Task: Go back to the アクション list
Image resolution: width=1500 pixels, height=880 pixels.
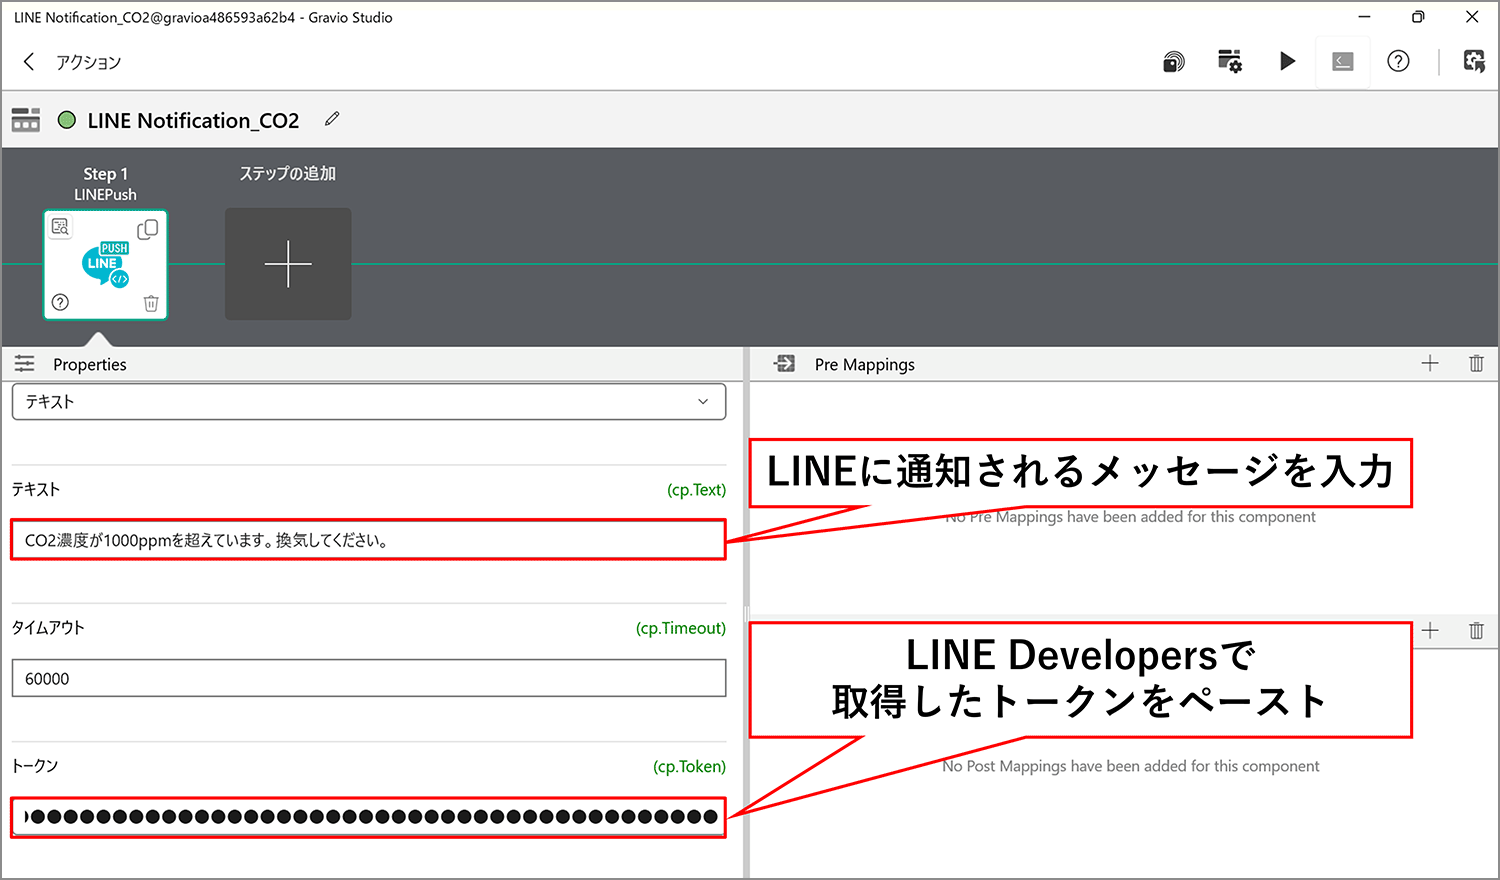Action: click(29, 62)
